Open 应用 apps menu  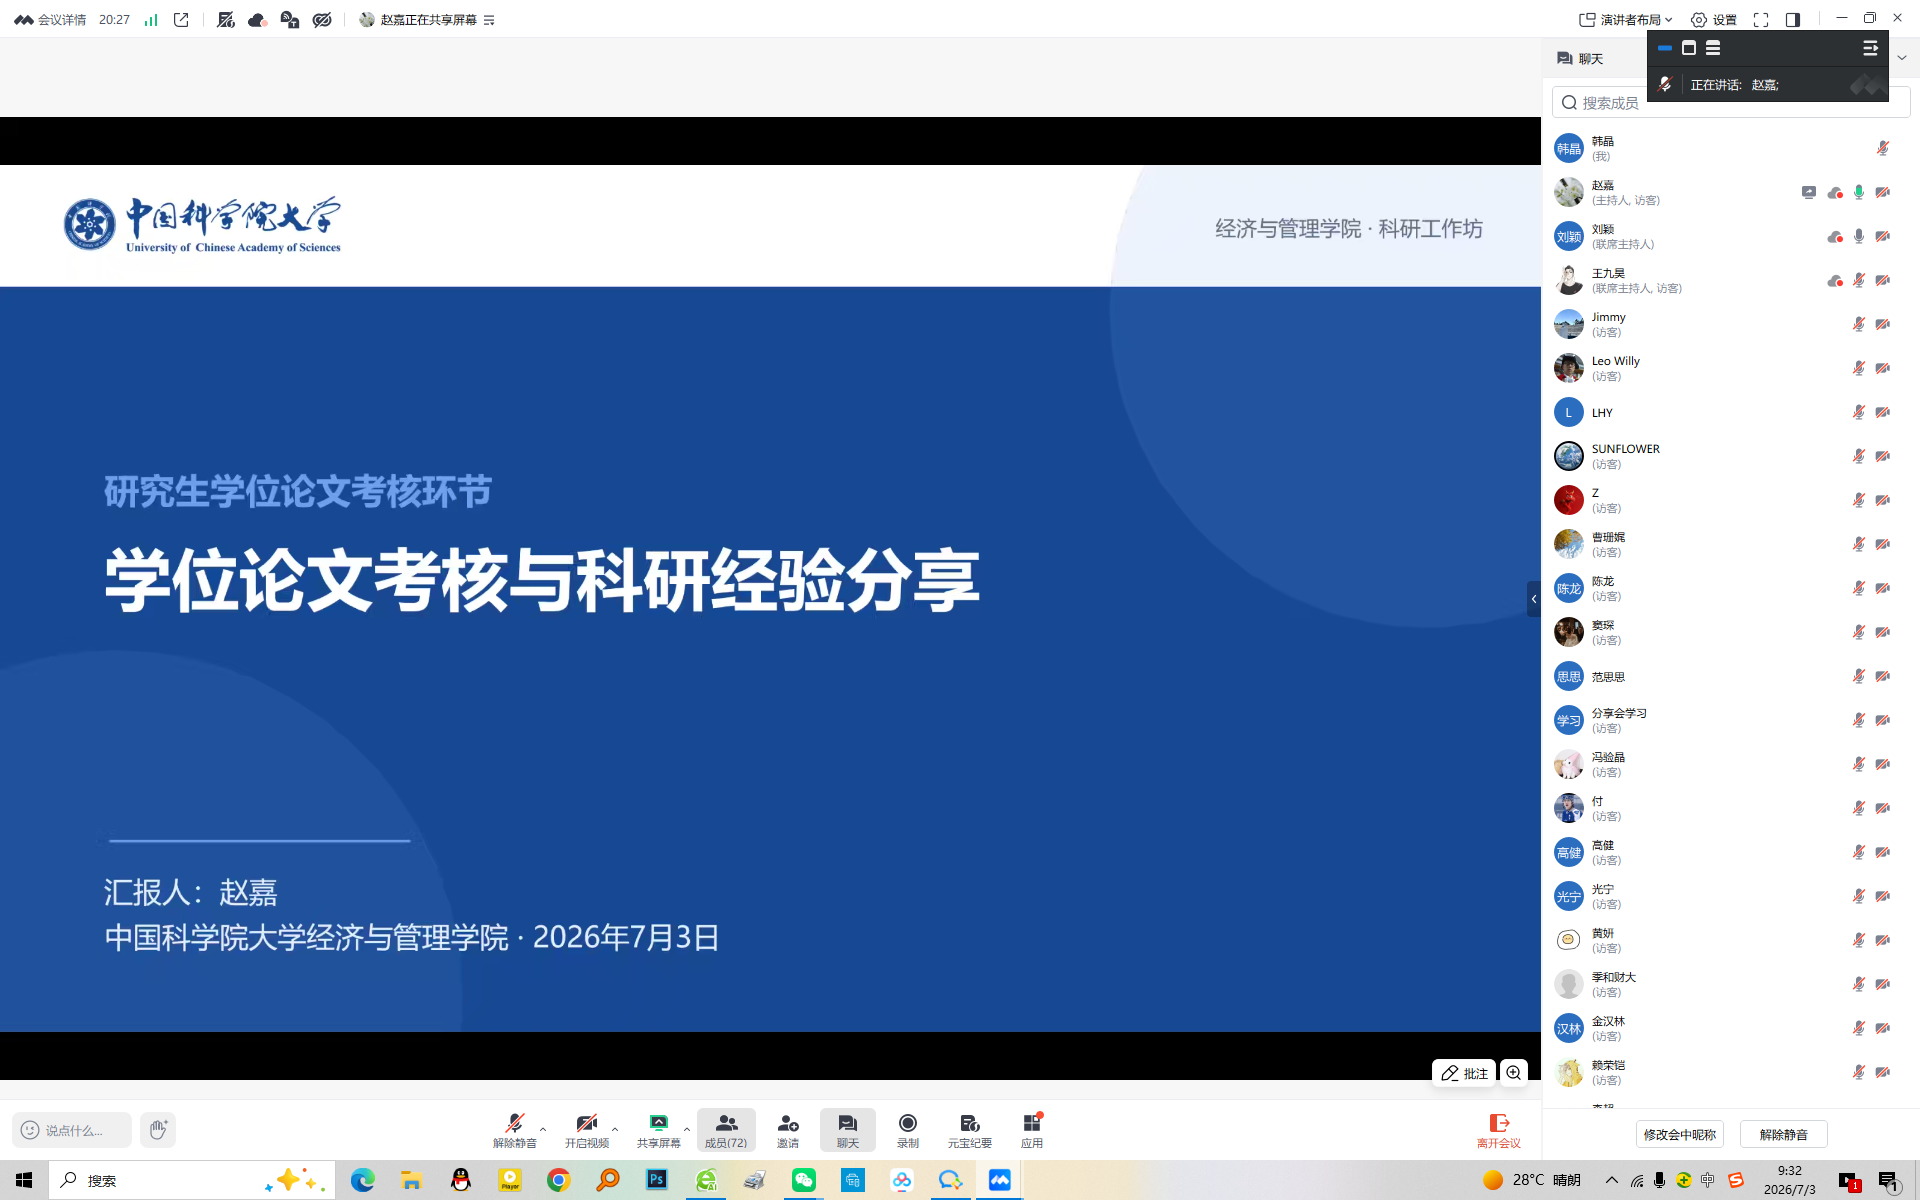pos(1032,1130)
